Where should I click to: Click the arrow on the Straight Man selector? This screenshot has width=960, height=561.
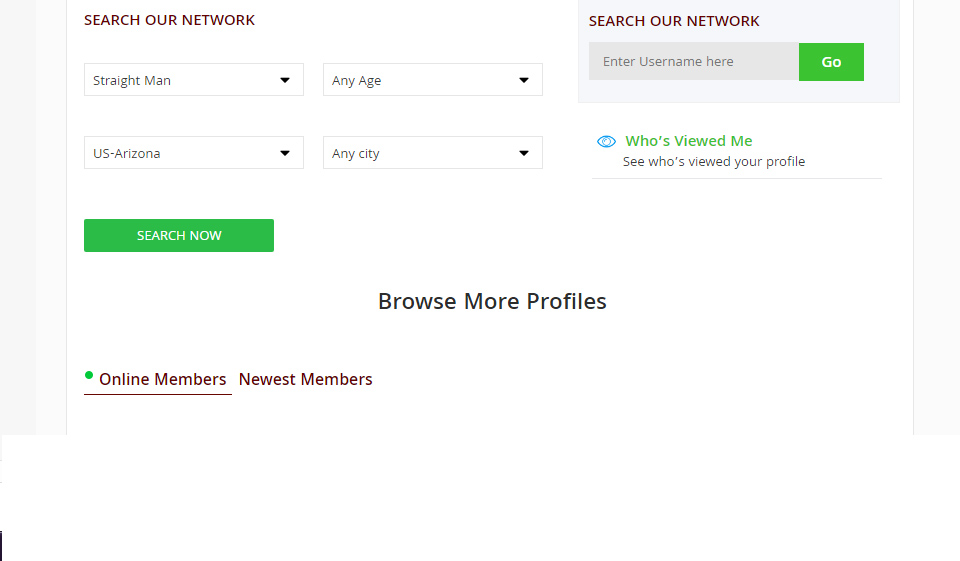[x=285, y=80]
